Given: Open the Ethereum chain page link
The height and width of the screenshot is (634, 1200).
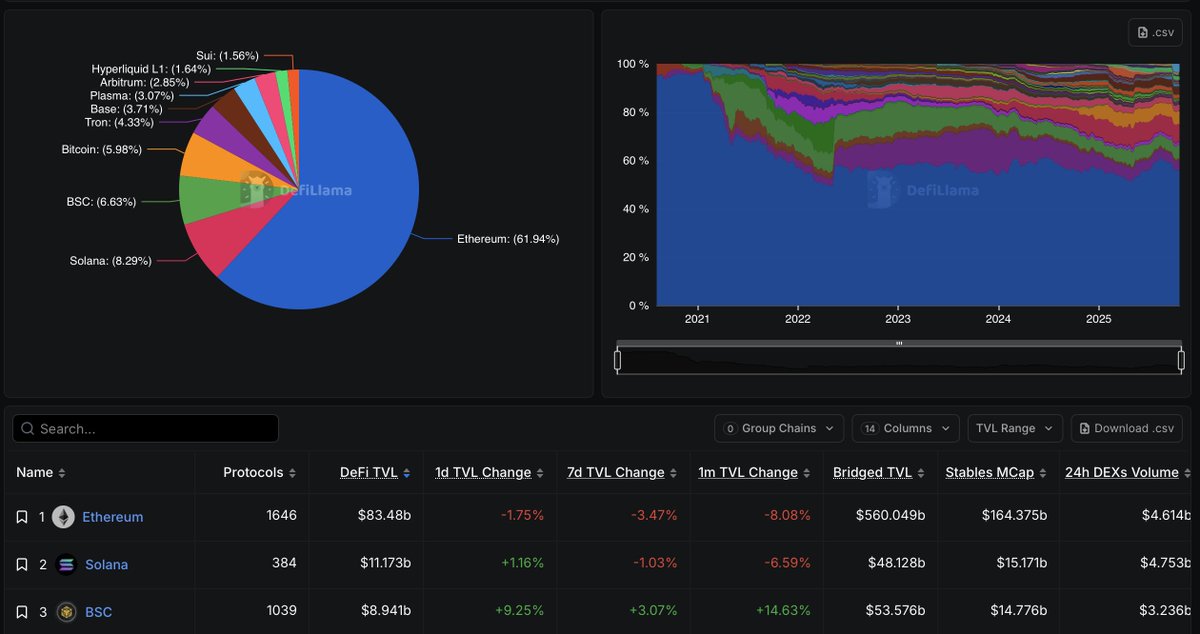Looking at the screenshot, I should [113, 517].
